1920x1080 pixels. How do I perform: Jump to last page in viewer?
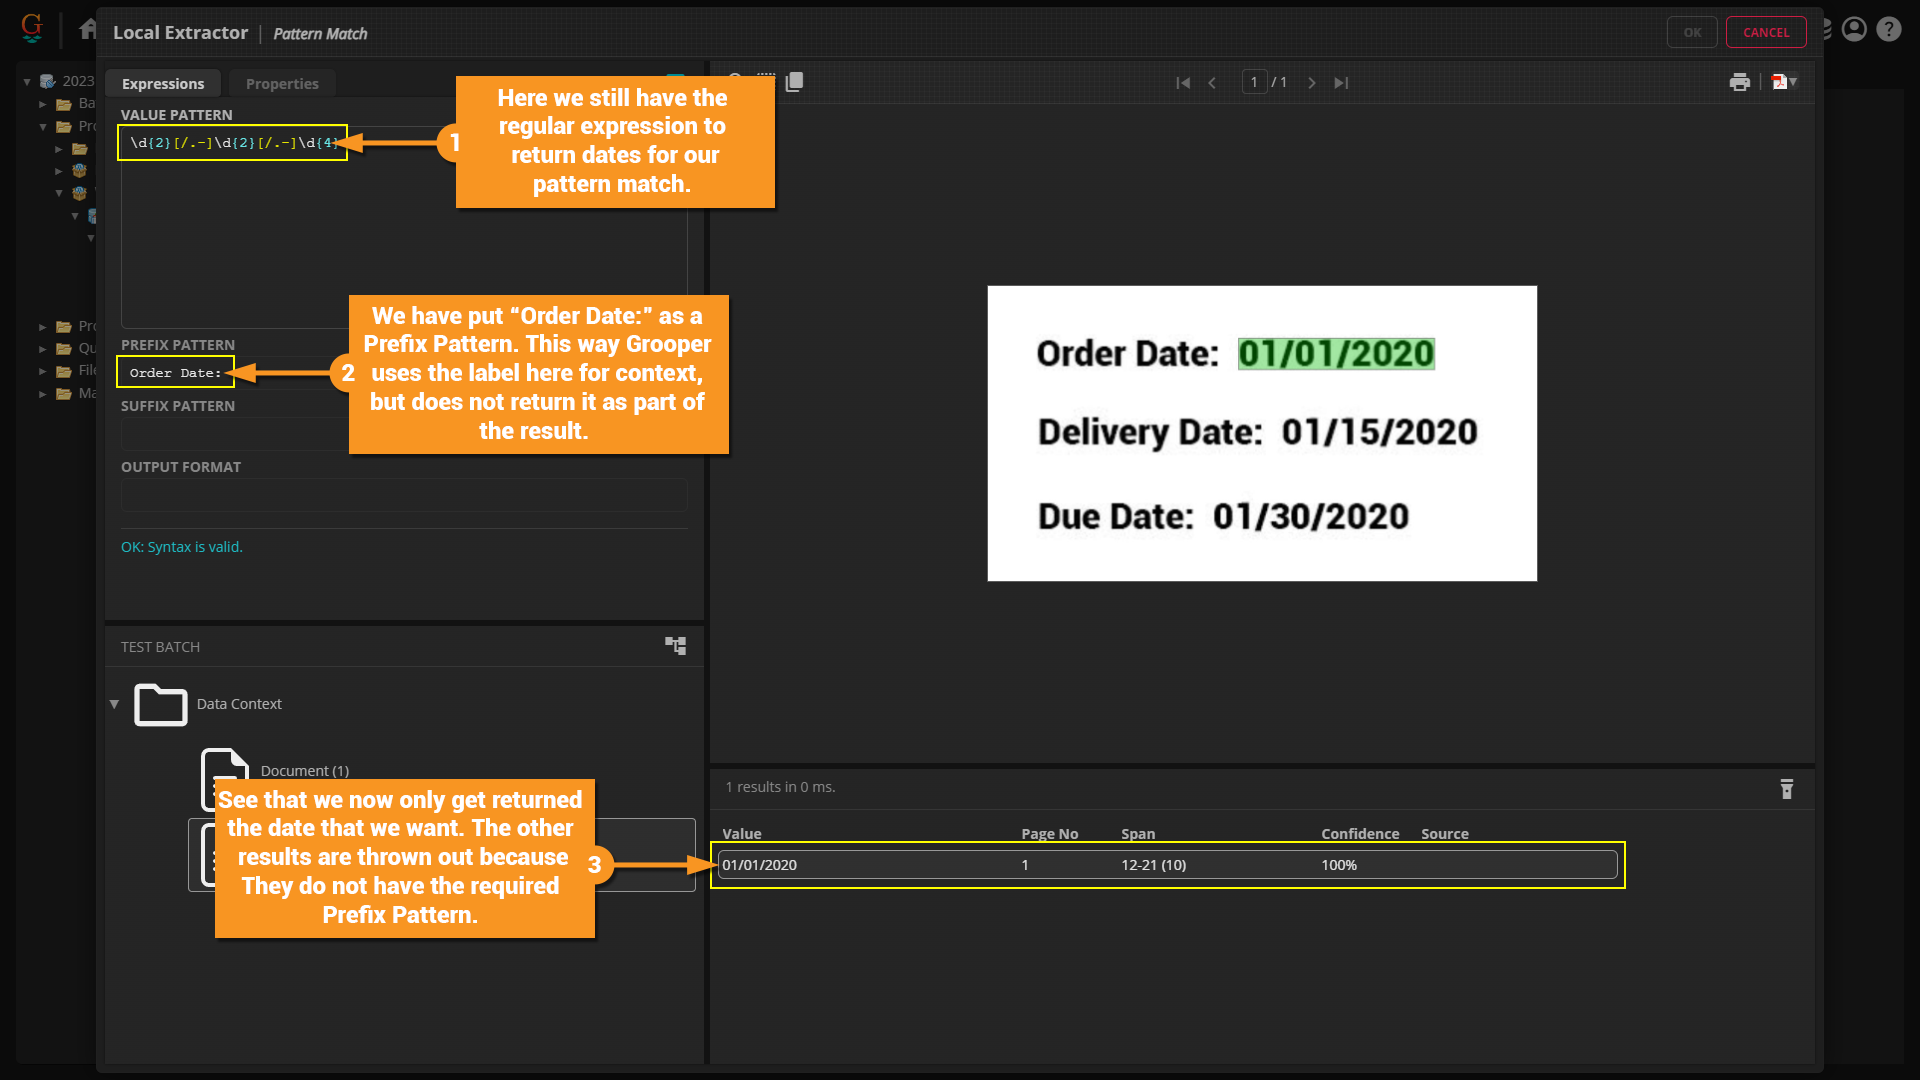pos(1341,83)
